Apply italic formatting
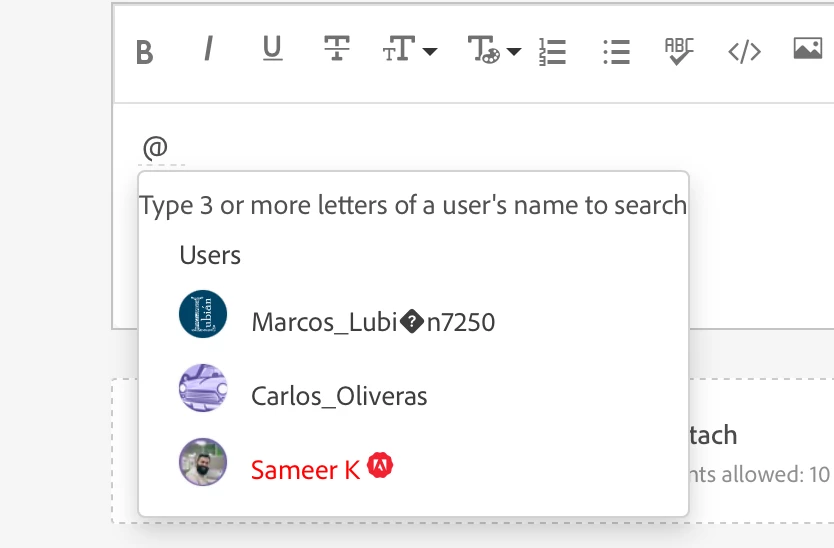The width and height of the screenshot is (834, 548). [208, 49]
